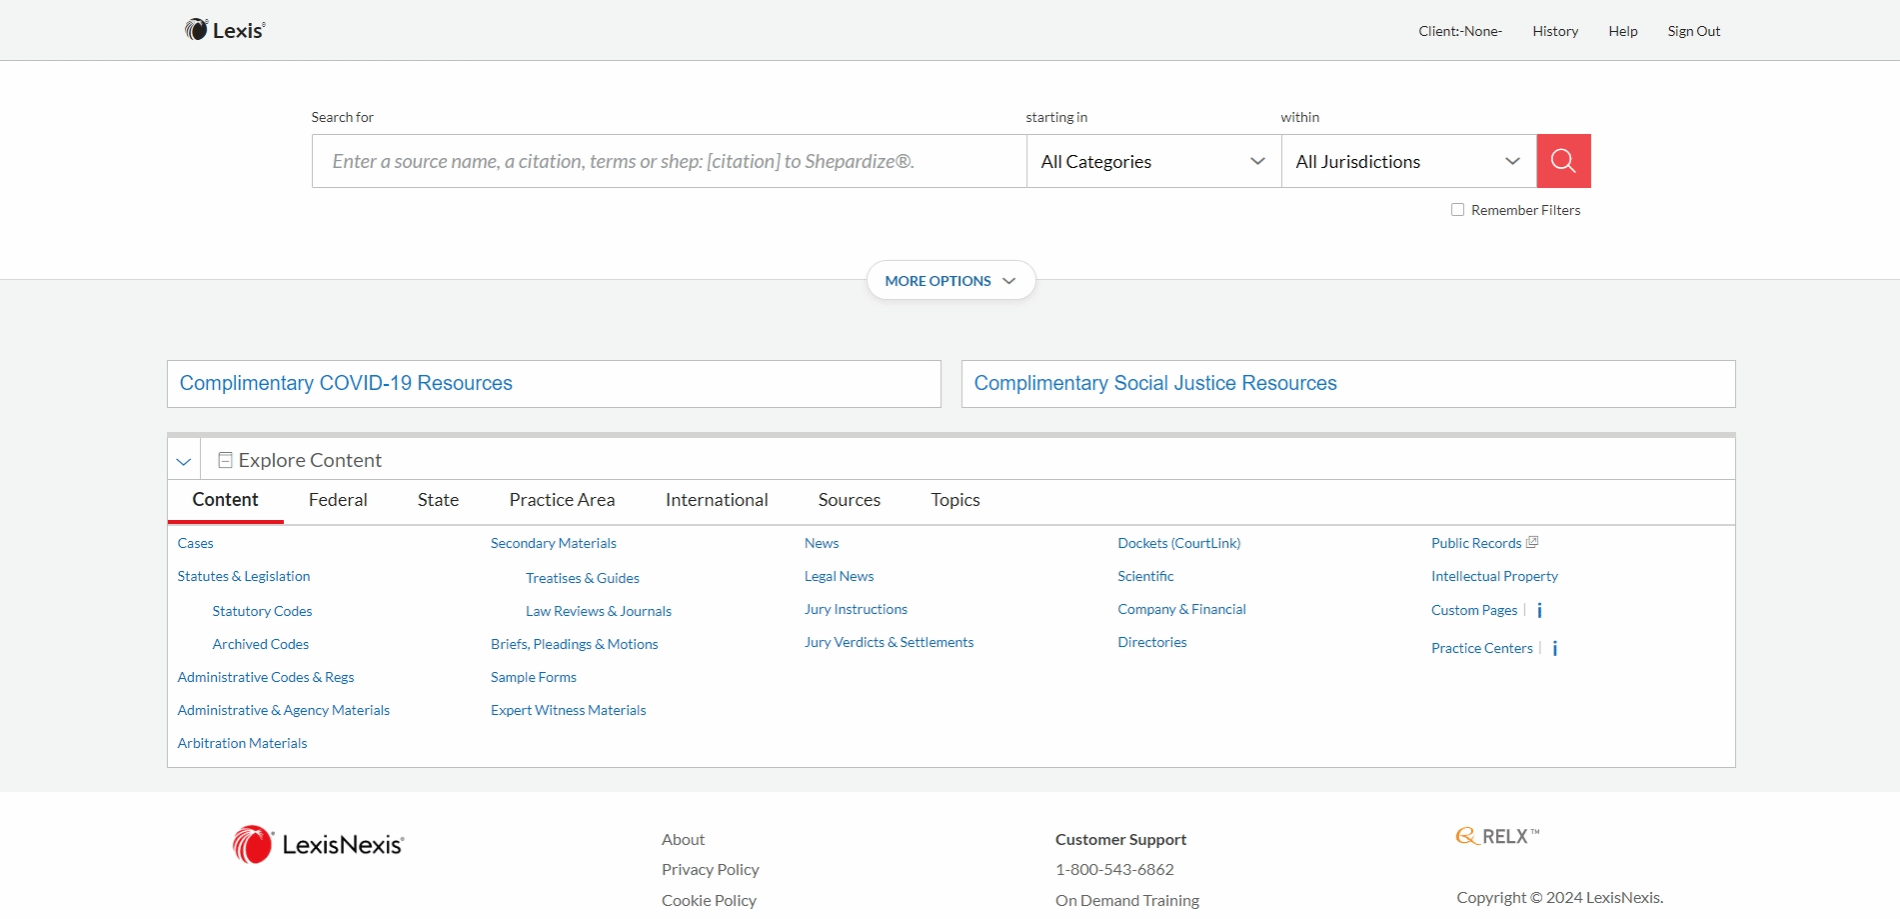Open the Cookie Policy footer link

pyautogui.click(x=709, y=901)
